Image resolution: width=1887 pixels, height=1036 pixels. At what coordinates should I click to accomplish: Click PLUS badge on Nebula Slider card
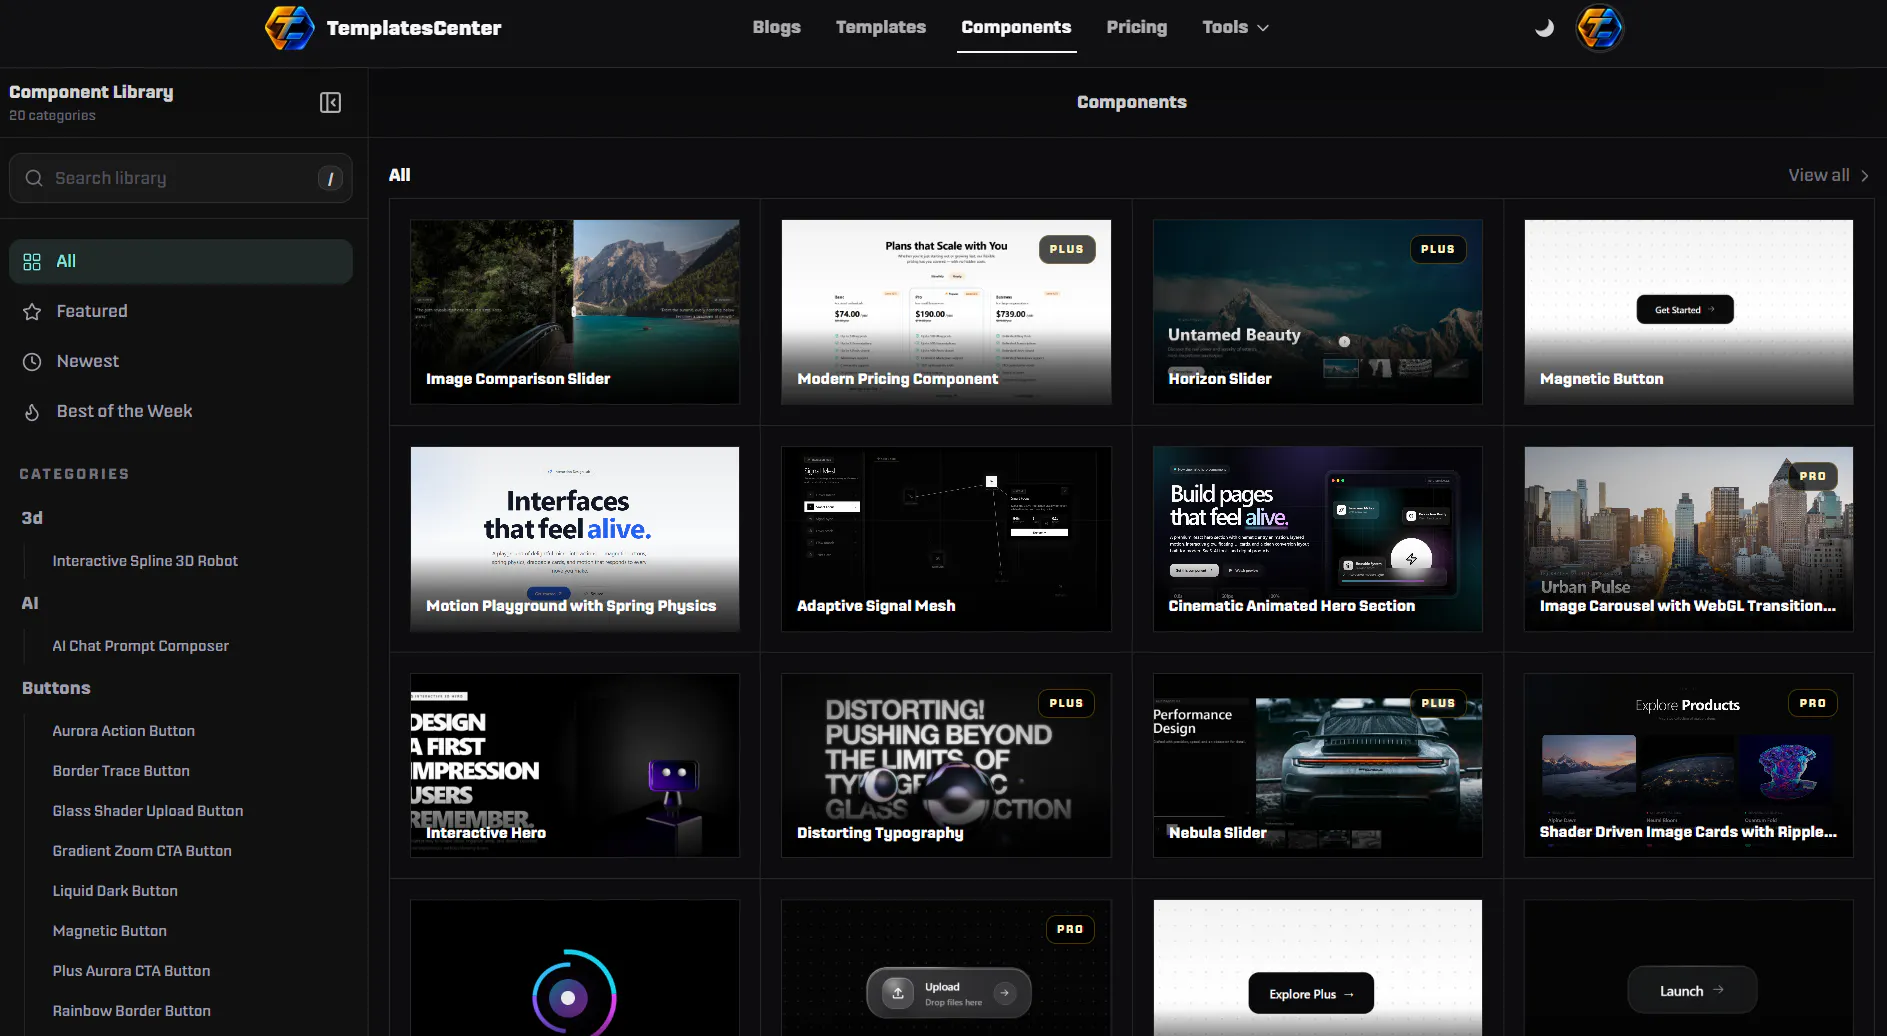click(x=1438, y=703)
